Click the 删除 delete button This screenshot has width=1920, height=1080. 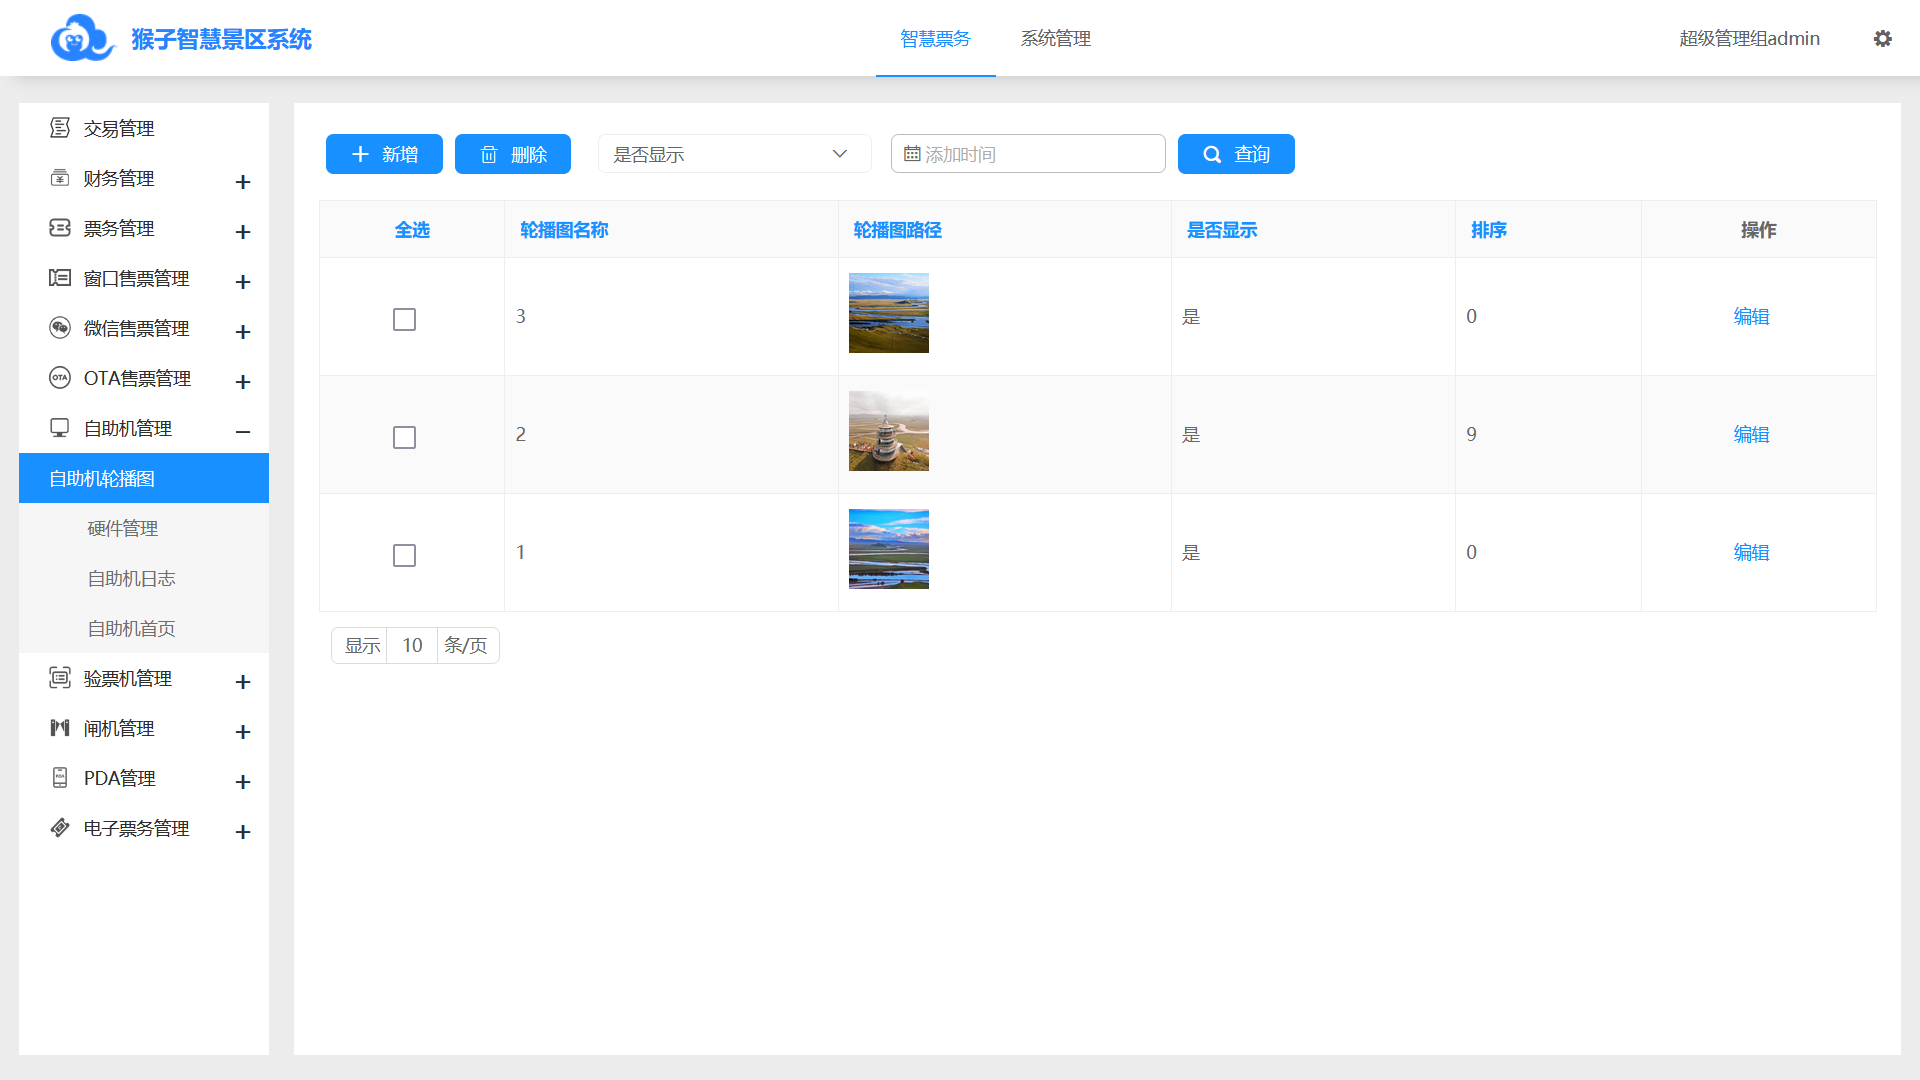click(x=513, y=154)
